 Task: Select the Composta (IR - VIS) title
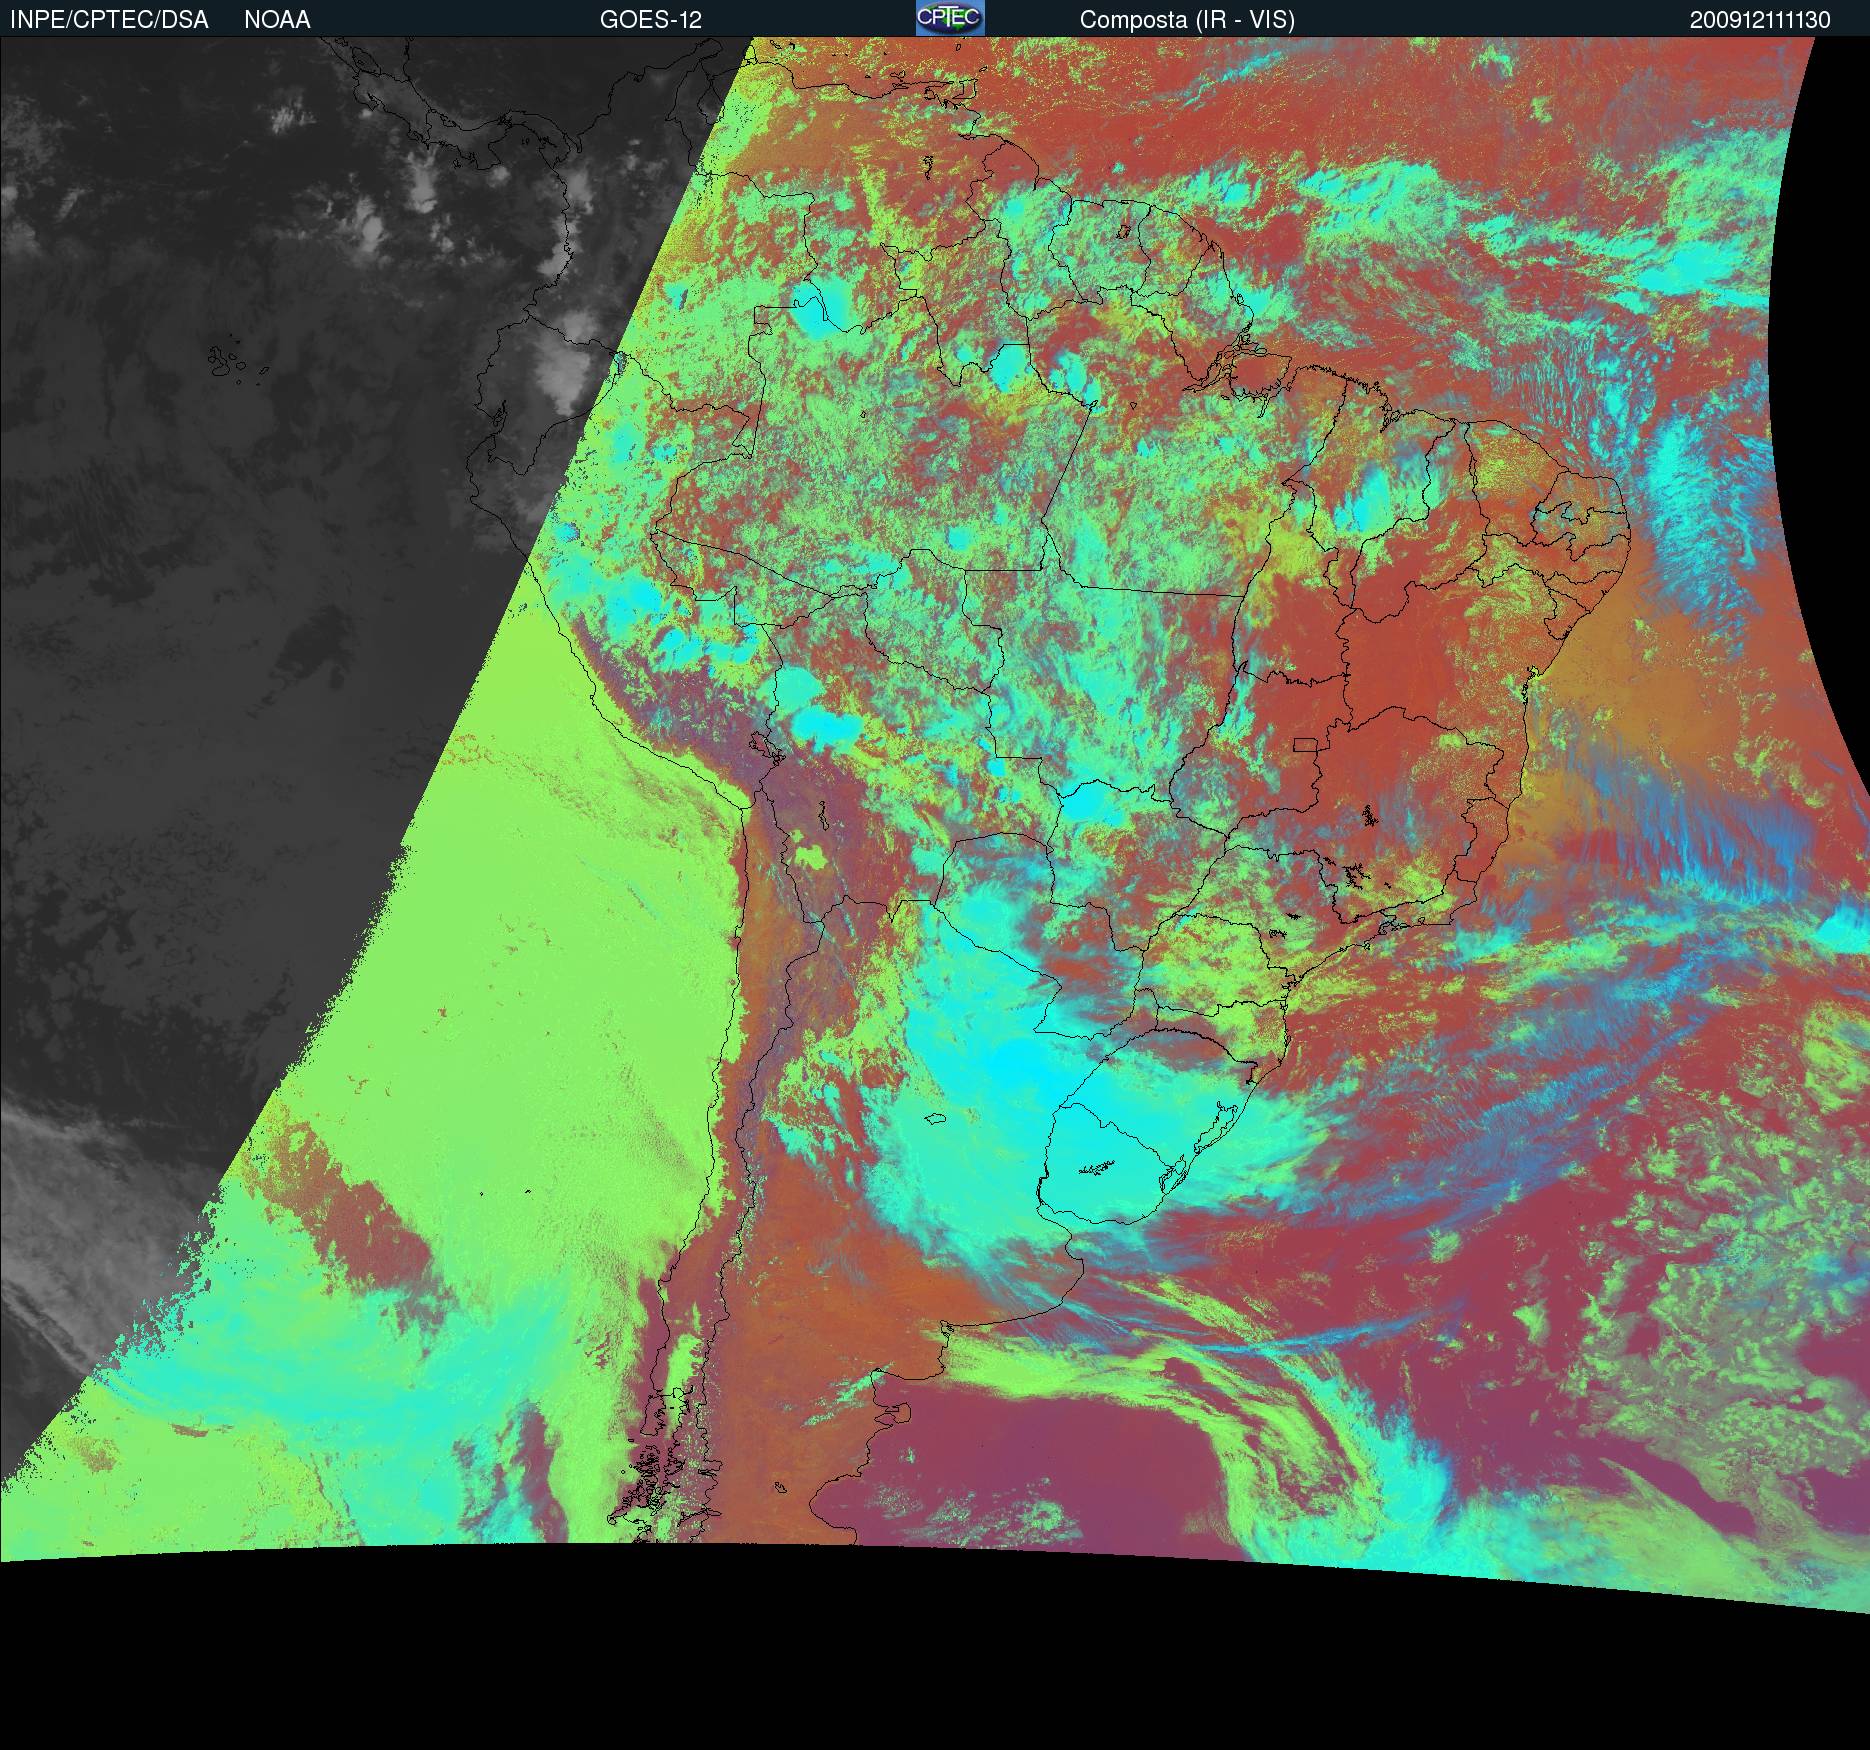[x=1187, y=20]
